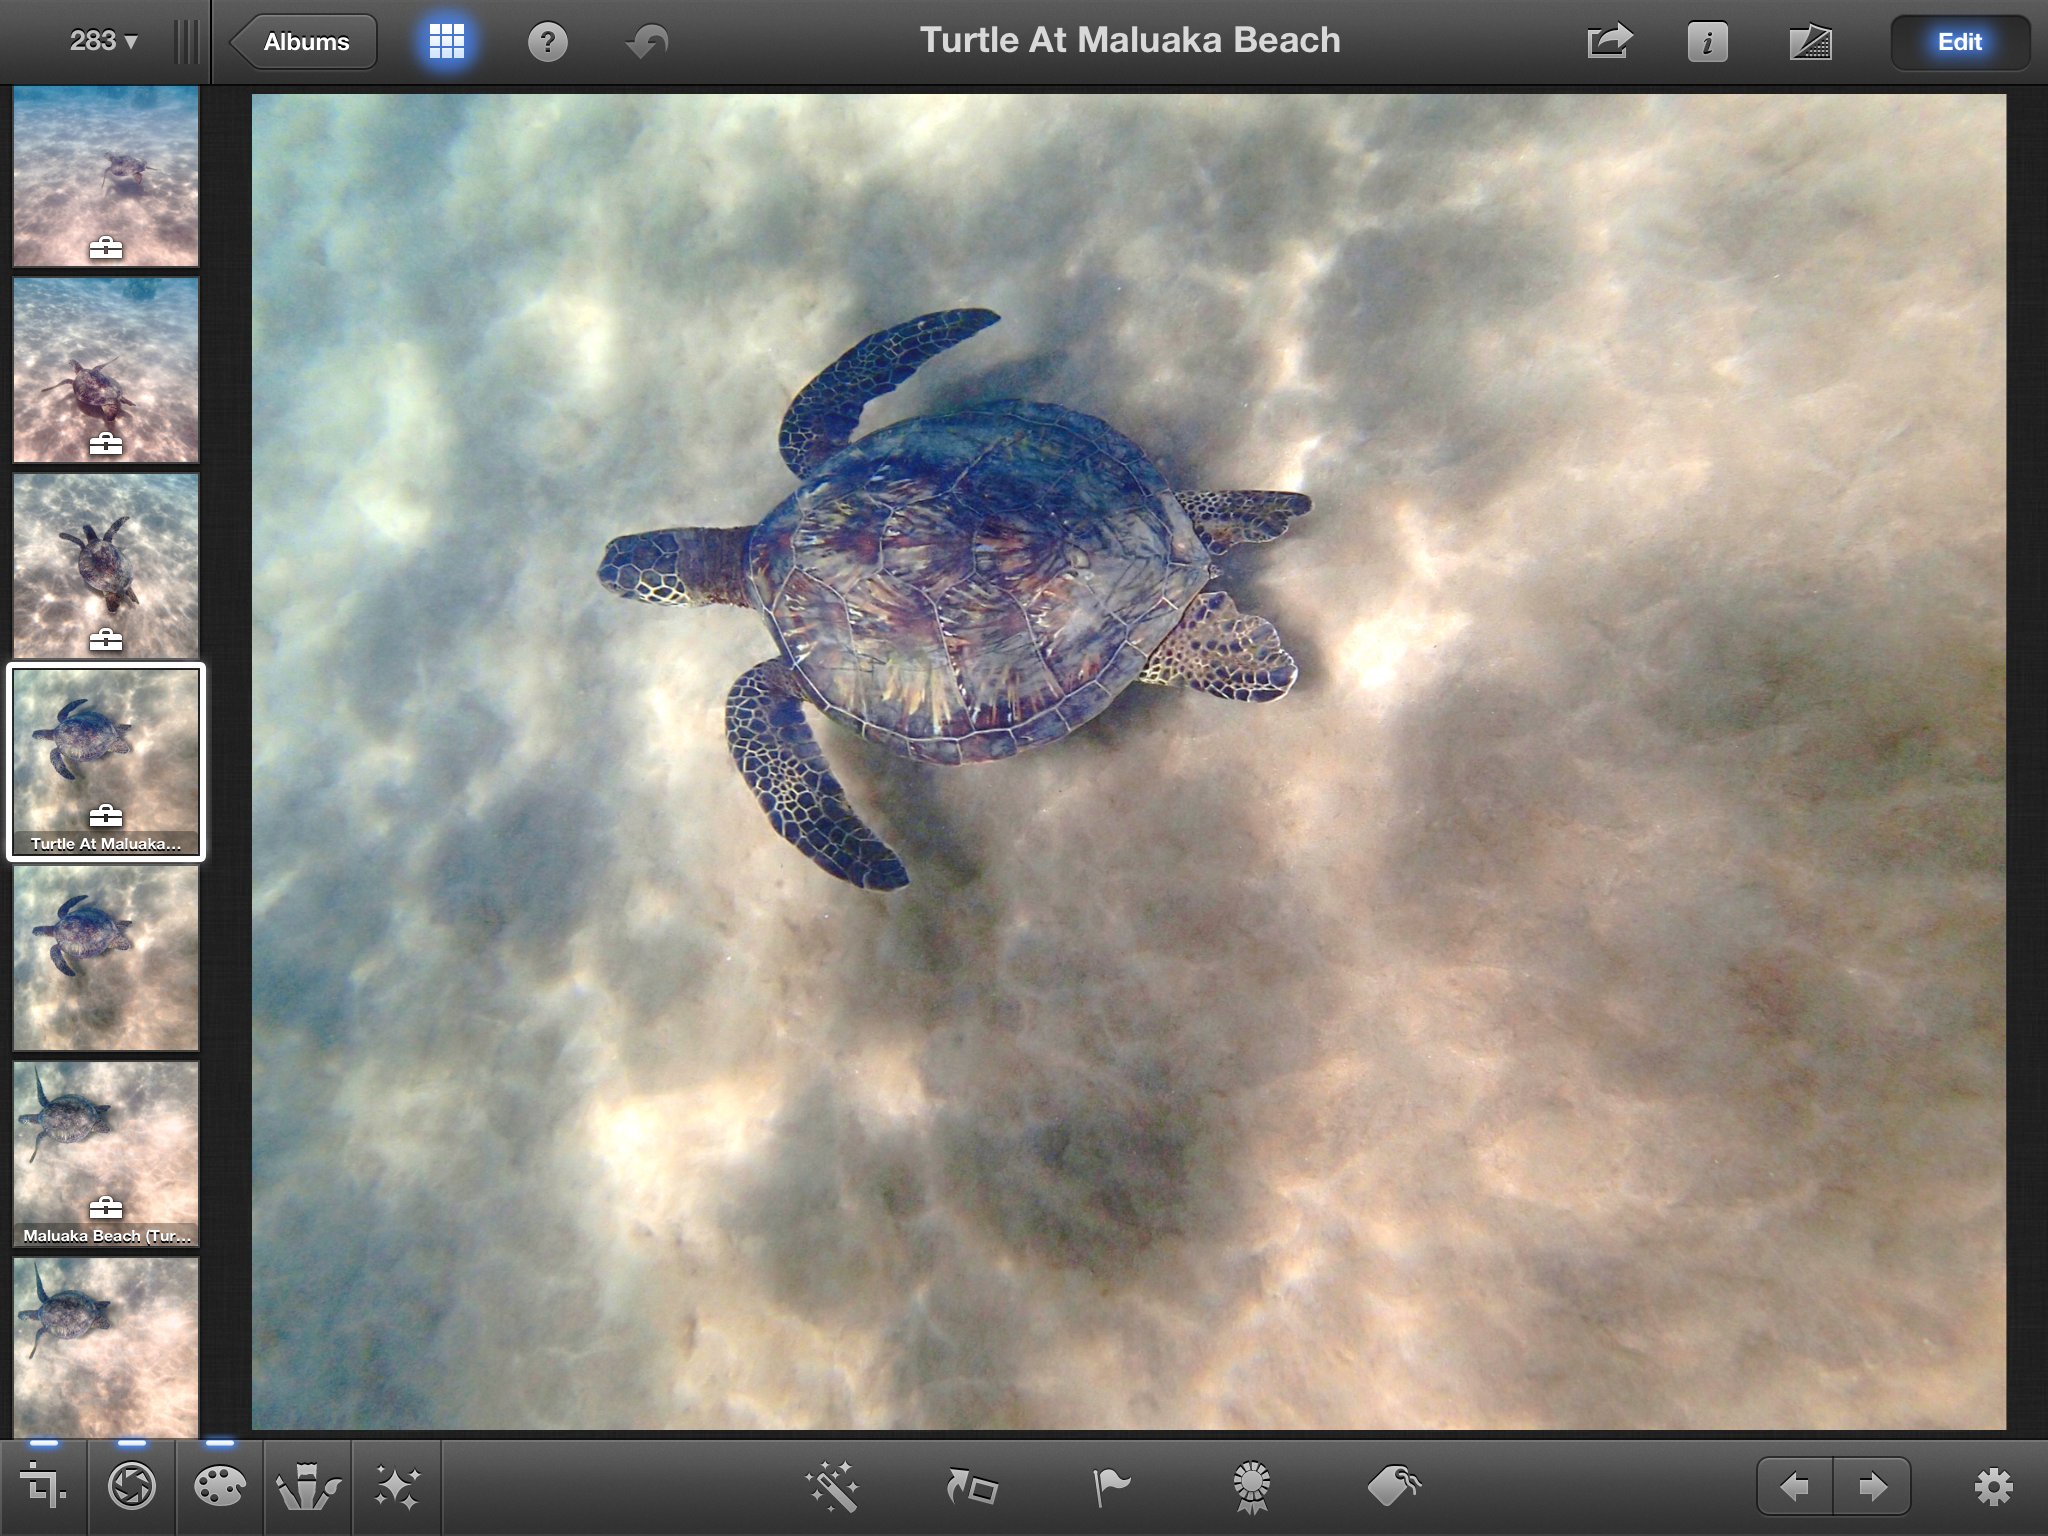Open the Exposure aperture tool
This screenshot has height=1536, width=2048.
[131, 1487]
